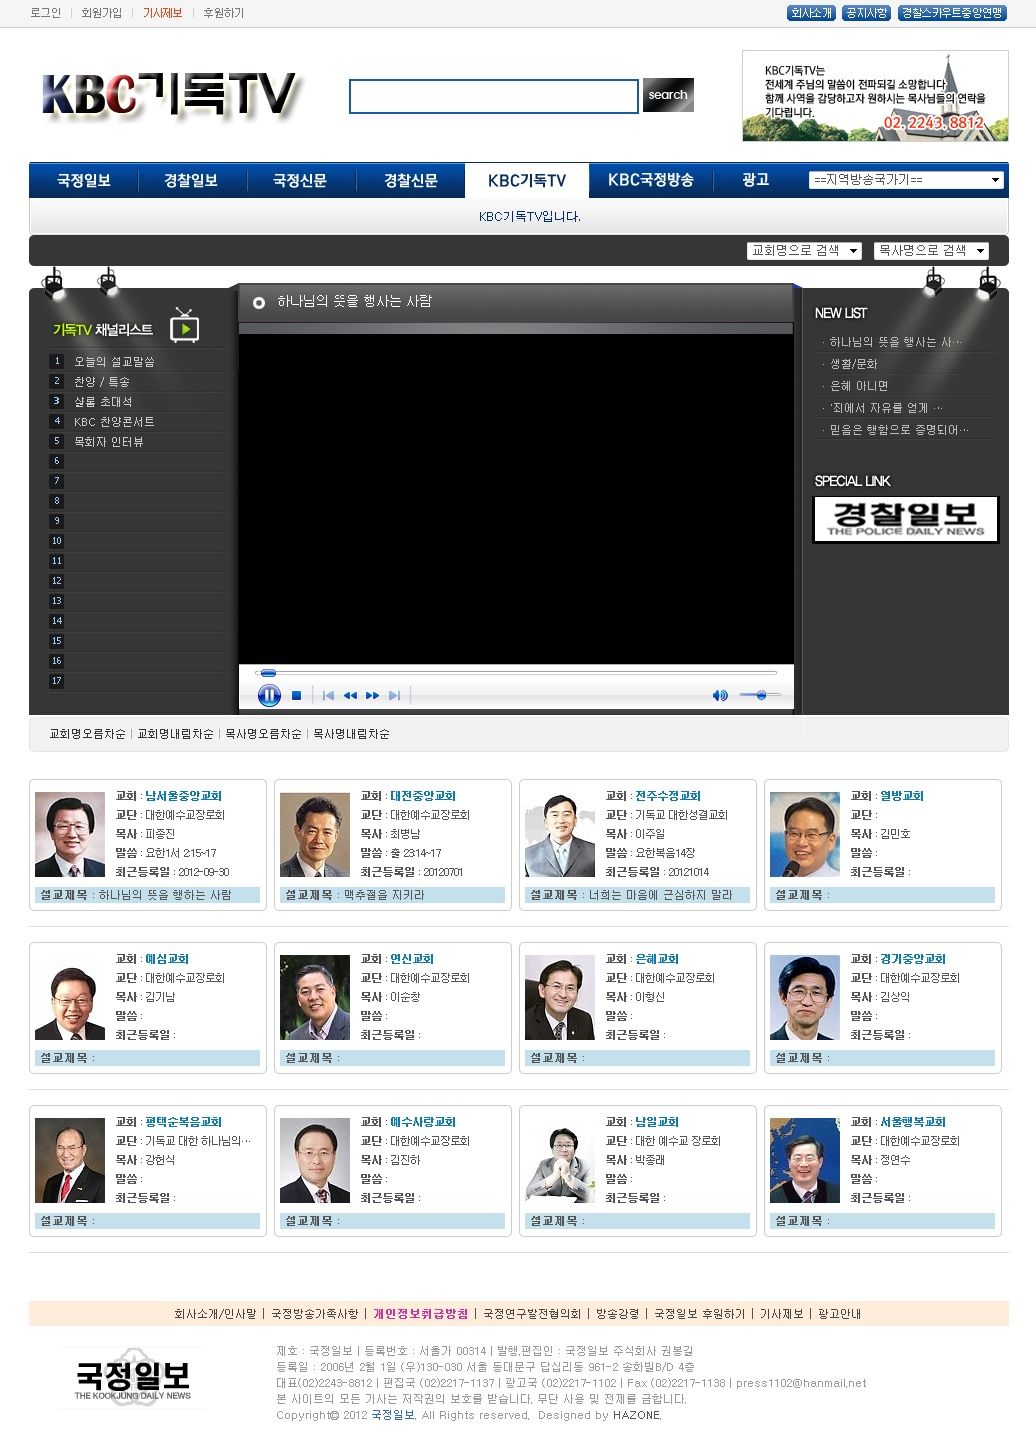Pause the video with the pause button
This screenshot has height=1429, width=1036.
click(269, 695)
